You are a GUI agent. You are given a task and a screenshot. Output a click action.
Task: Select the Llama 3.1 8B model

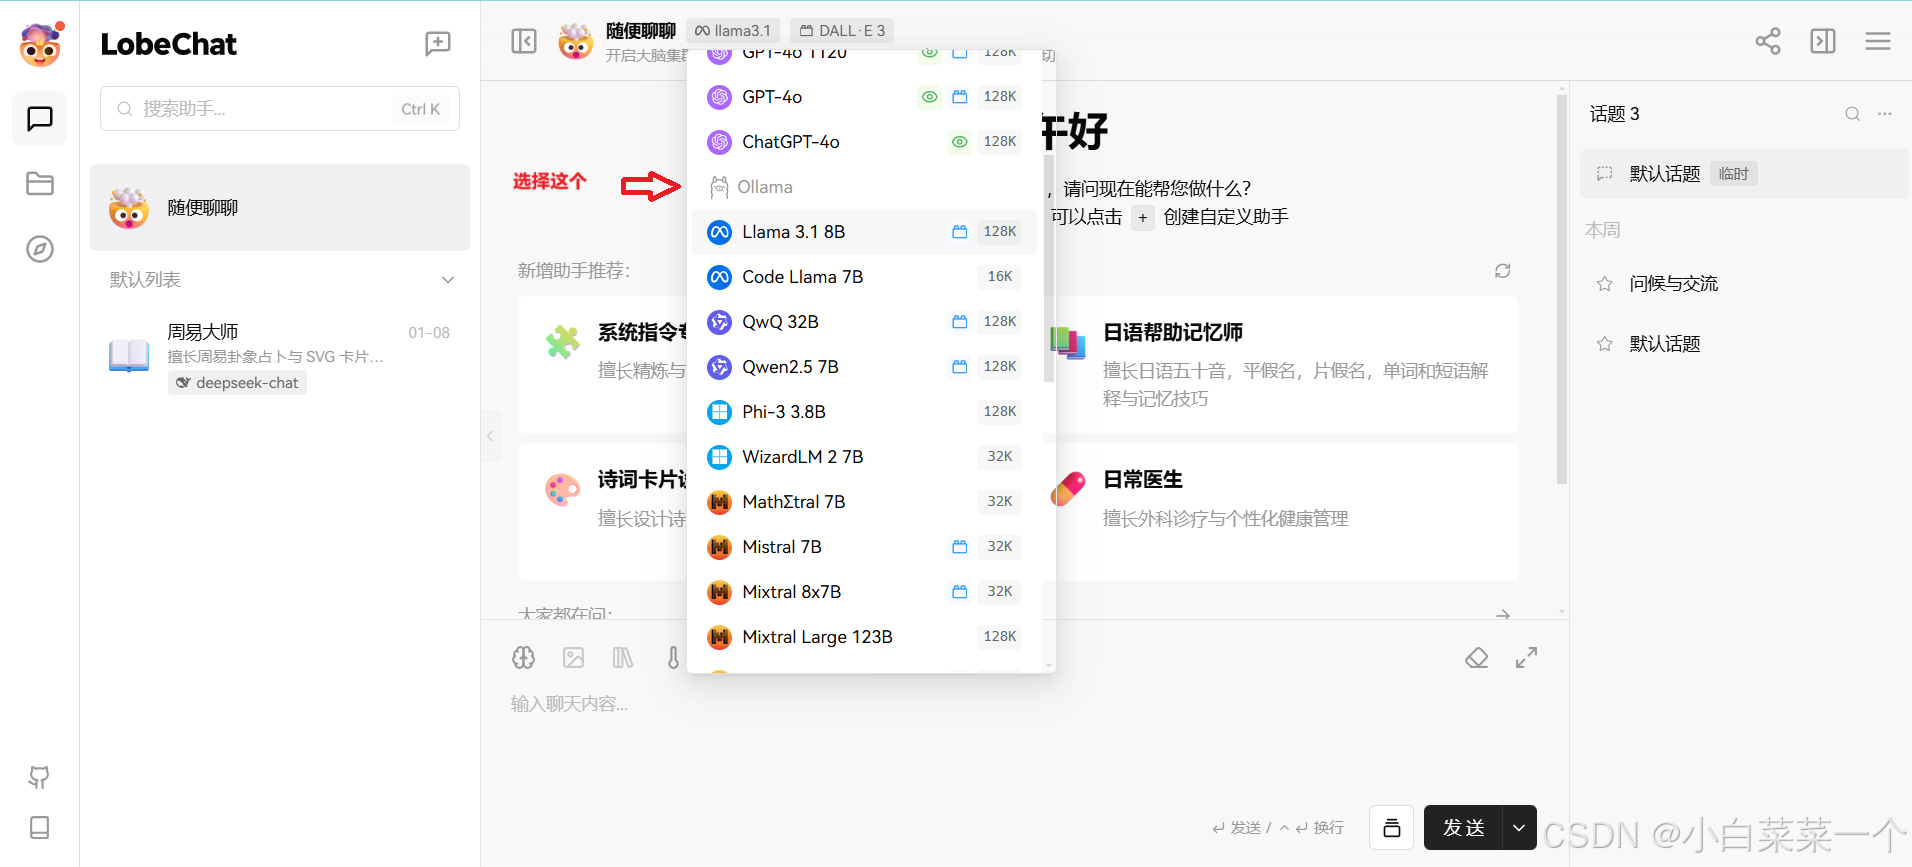click(x=864, y=232)
